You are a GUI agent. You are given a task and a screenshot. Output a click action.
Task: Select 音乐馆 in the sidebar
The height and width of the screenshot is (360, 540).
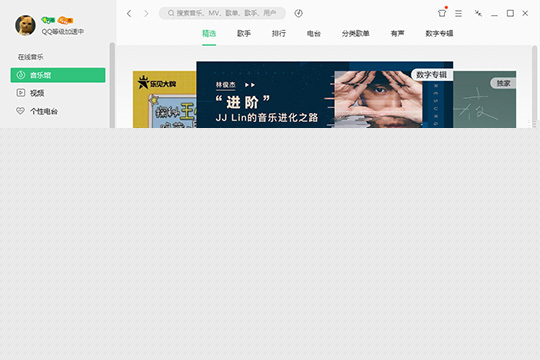point(58,75)
